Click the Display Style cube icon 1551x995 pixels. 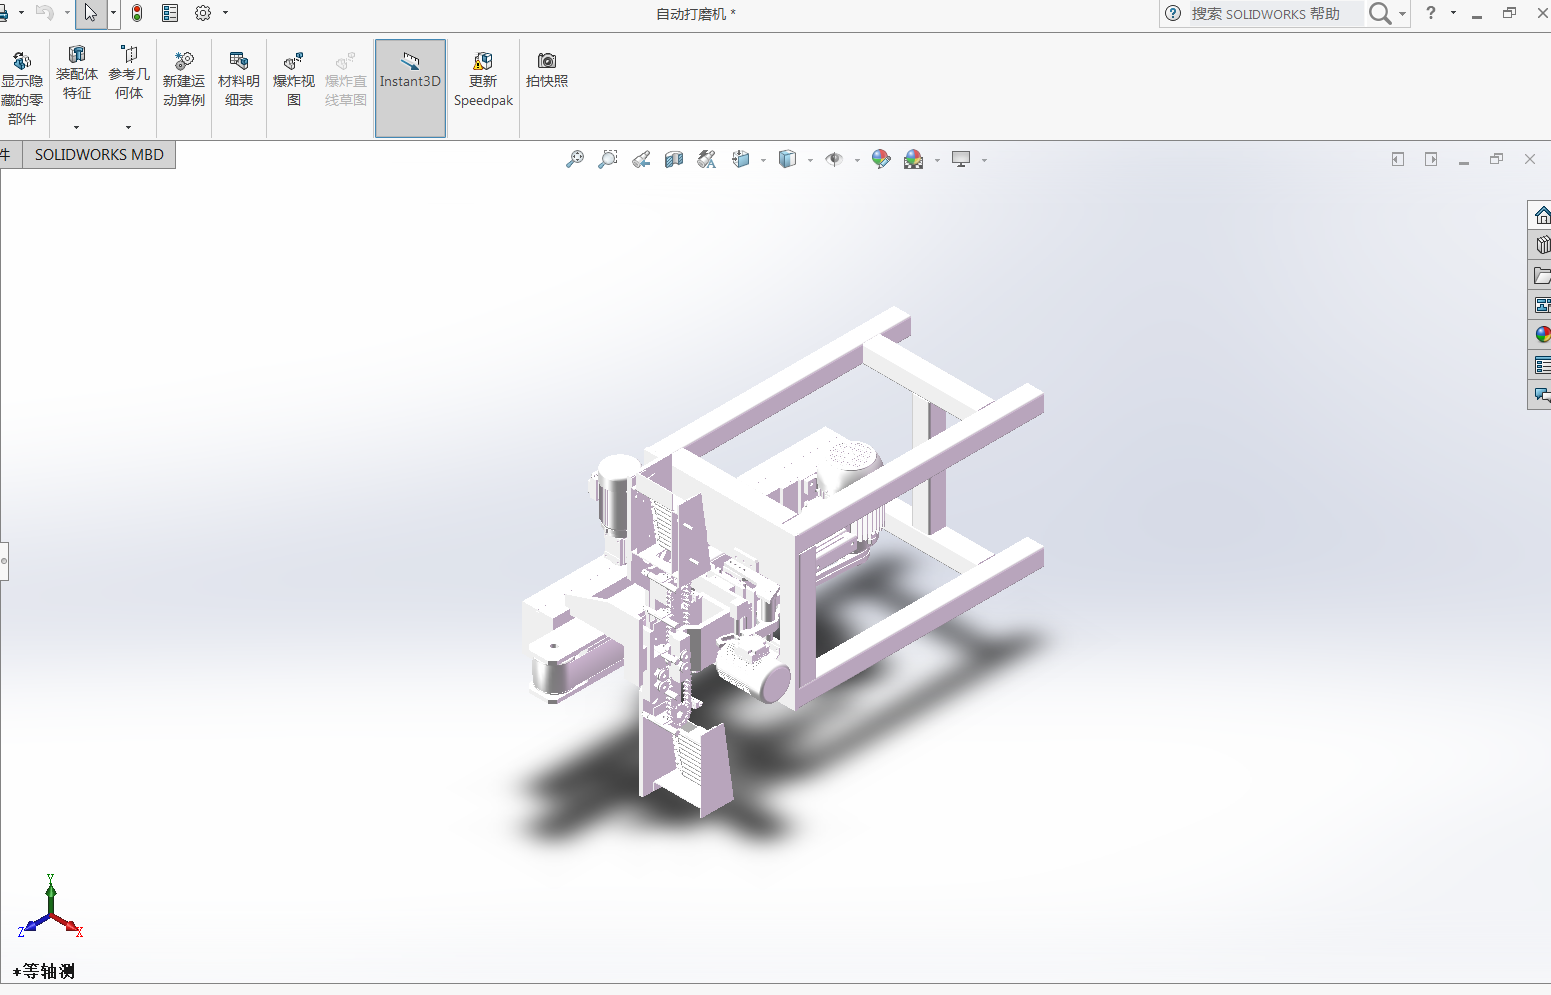pos(788,159)
